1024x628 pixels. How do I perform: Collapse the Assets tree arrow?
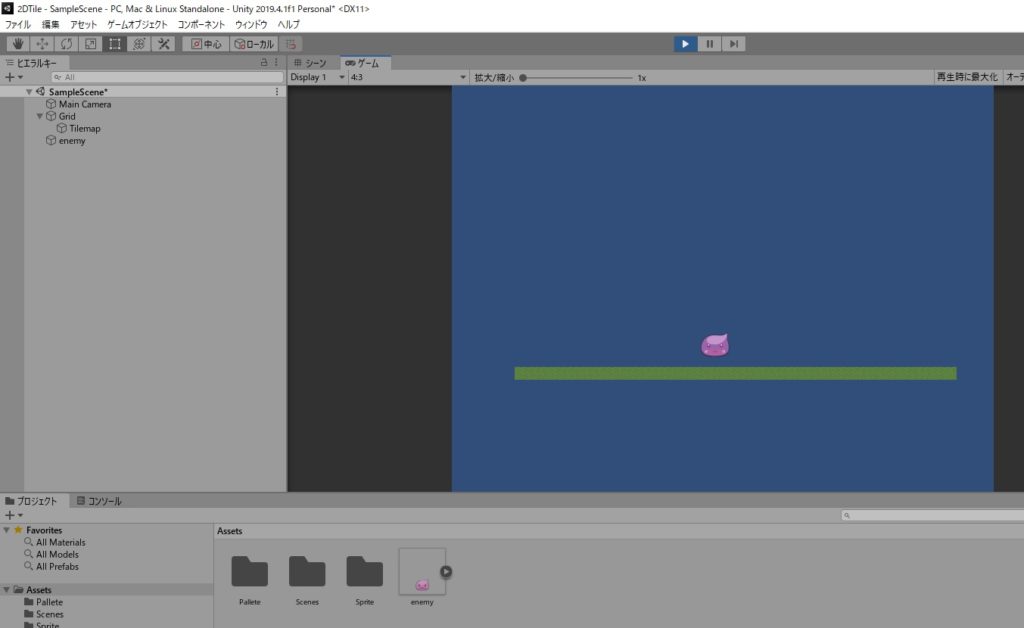click(7, 589)
